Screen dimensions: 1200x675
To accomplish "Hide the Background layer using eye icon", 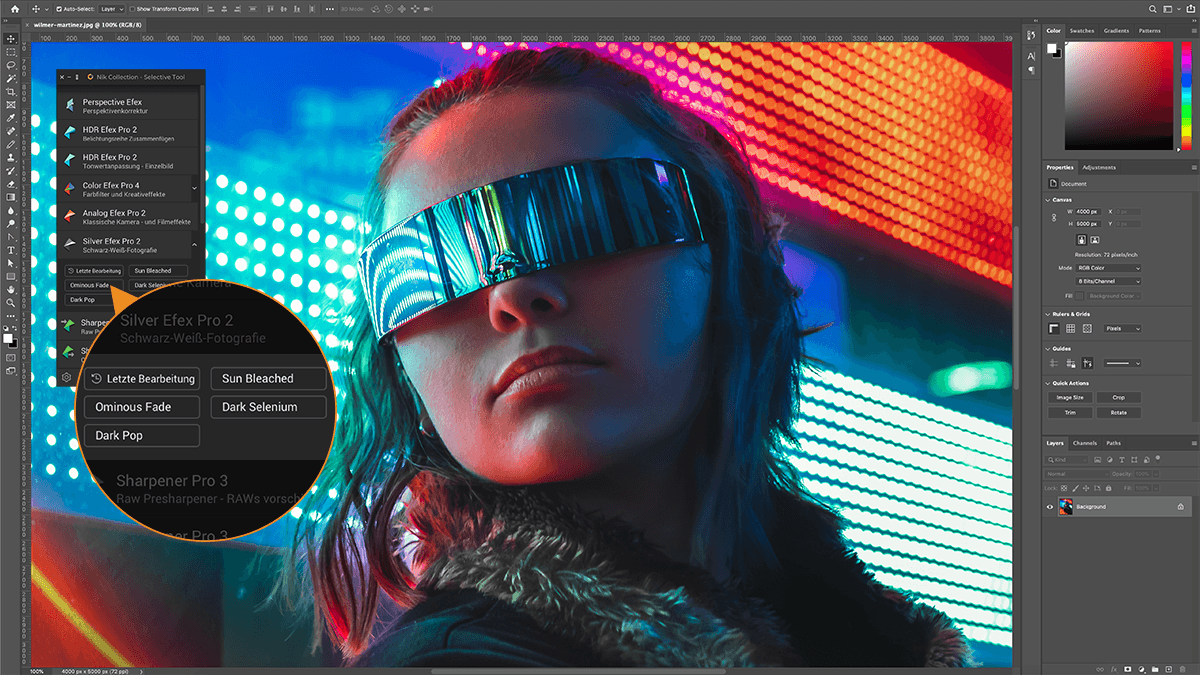I will pos(1050,507).
